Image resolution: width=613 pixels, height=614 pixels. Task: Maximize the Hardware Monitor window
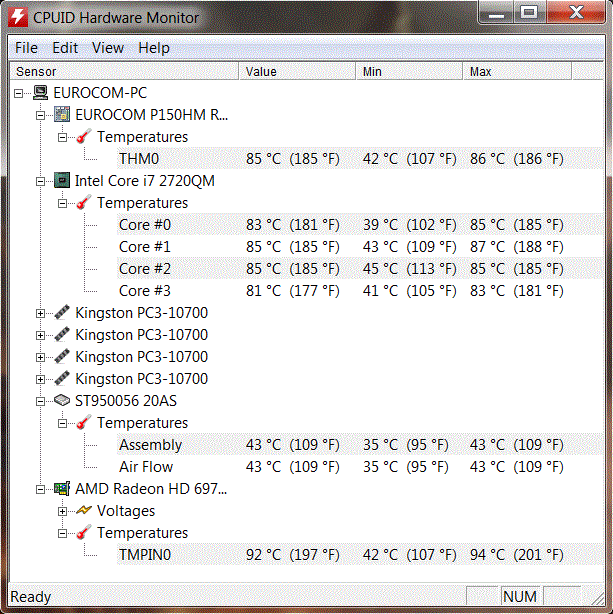[529, 13]
